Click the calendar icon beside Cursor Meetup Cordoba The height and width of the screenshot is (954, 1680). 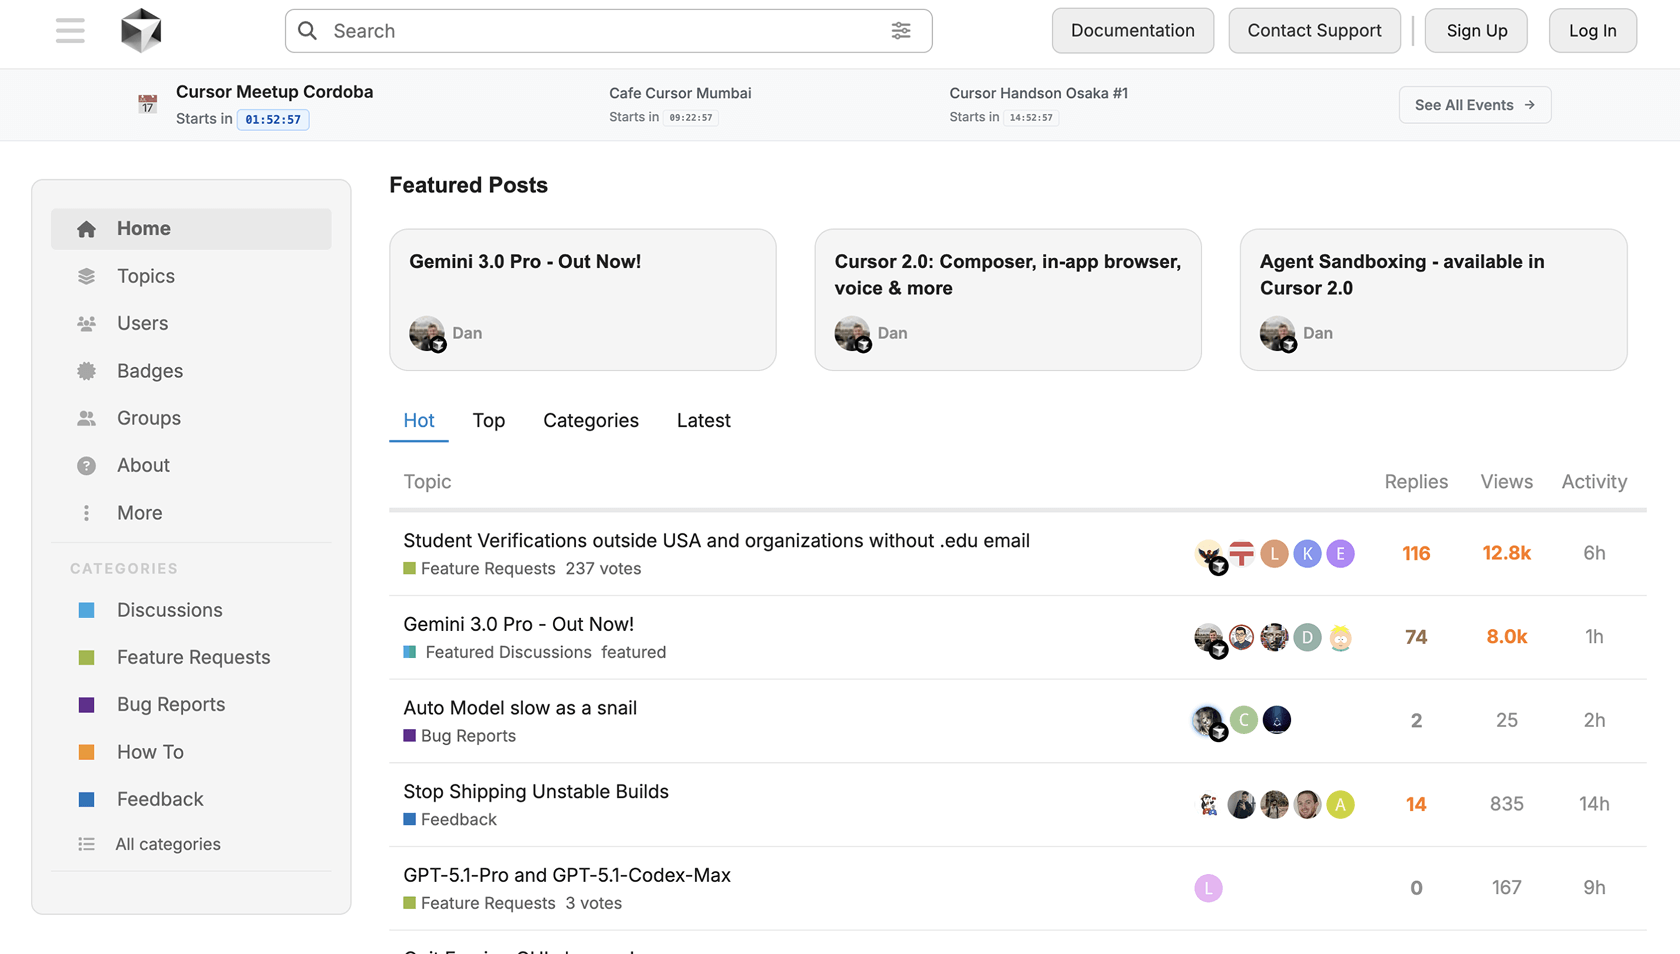[147, 104]
